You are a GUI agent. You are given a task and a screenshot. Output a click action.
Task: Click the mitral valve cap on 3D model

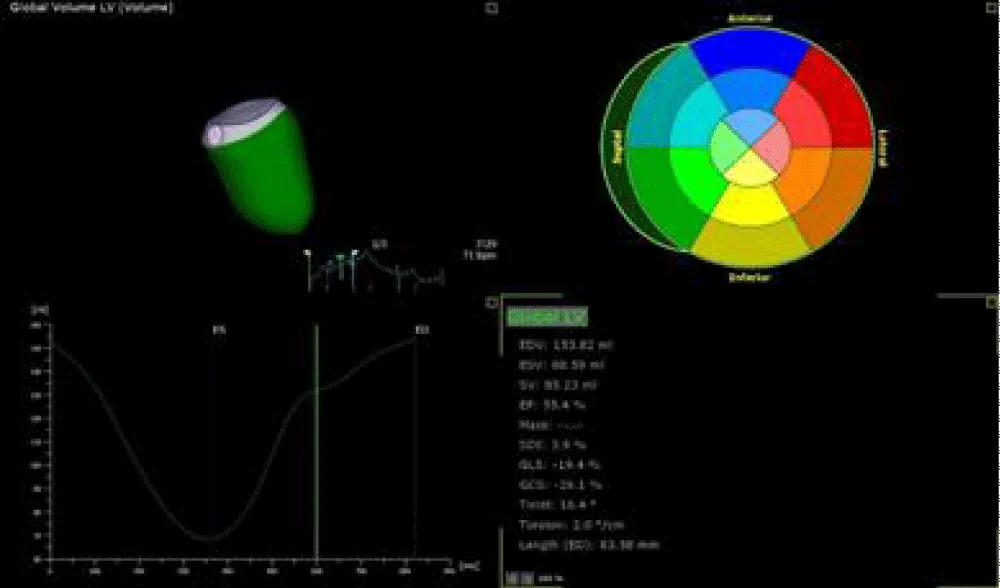(238, 124)
